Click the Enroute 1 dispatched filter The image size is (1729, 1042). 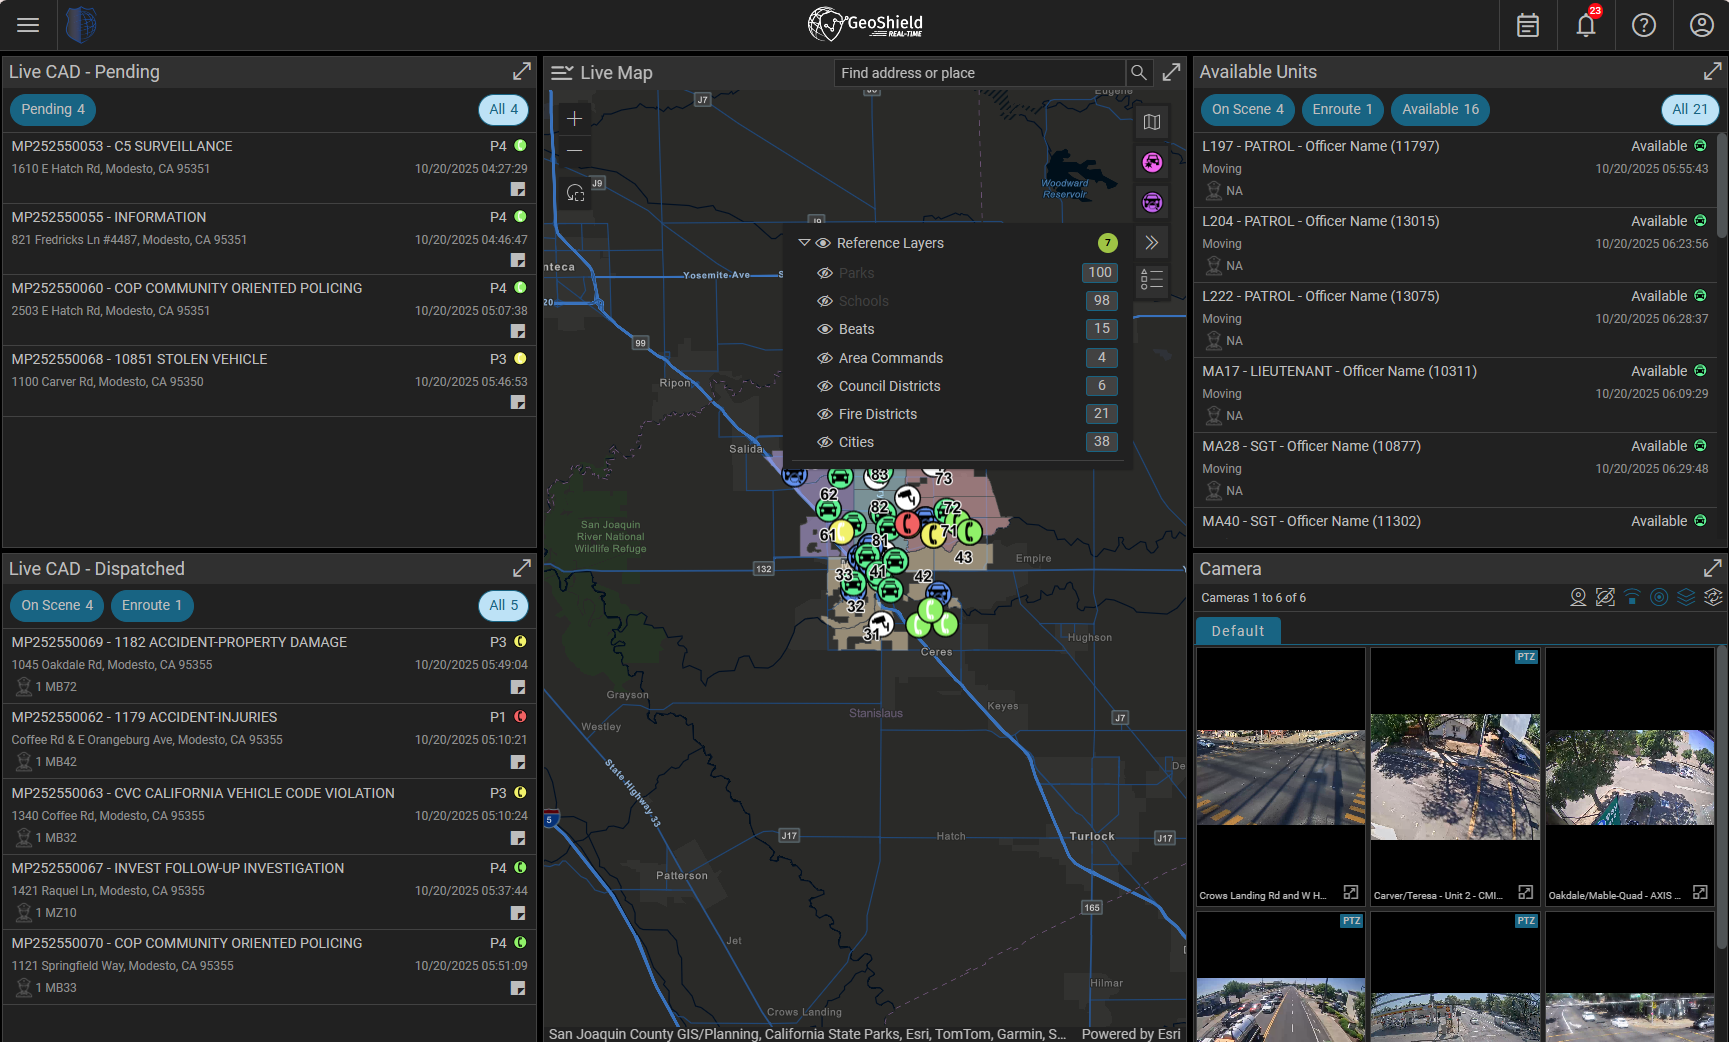click(x=152, y=606)
